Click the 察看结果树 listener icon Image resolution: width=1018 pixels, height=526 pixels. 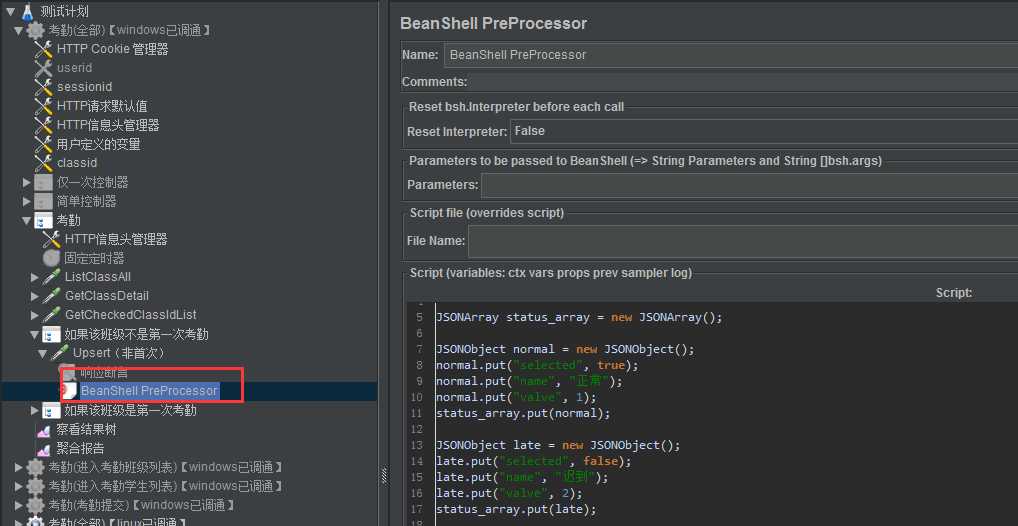(x=43, y=430)
